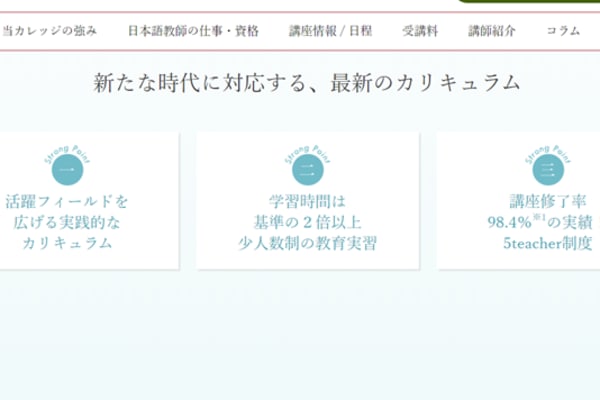Navigate to 講師紹介
Screen dimensions: 600x400
click(492, 31)
